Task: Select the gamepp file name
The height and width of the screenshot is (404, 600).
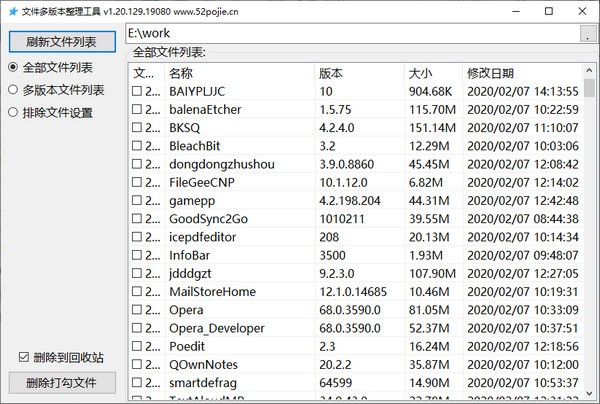Action: click(x=192, y=201)
